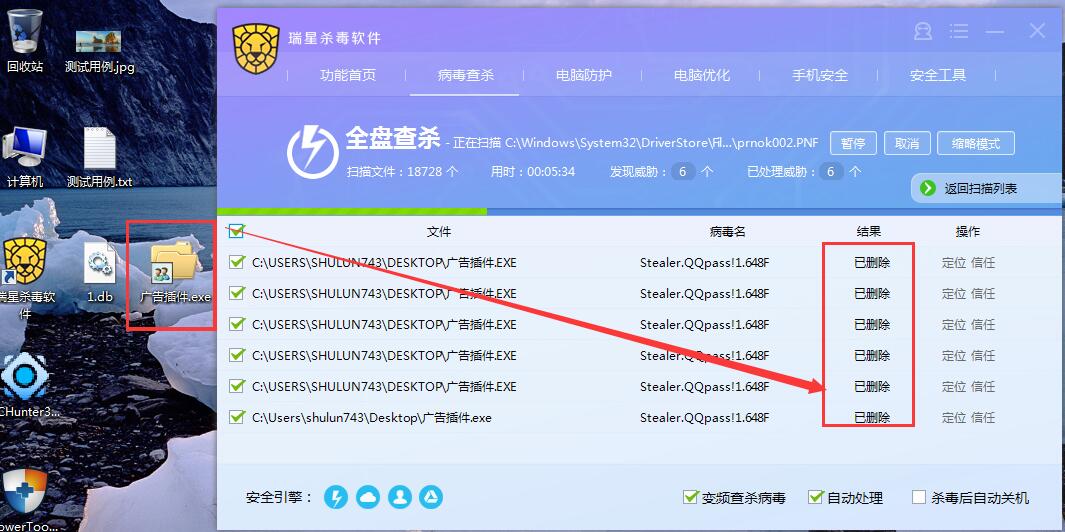Click the green scan progress bar
The height and width of the screenshot is (532, 1065).
(x=352, y=211)
